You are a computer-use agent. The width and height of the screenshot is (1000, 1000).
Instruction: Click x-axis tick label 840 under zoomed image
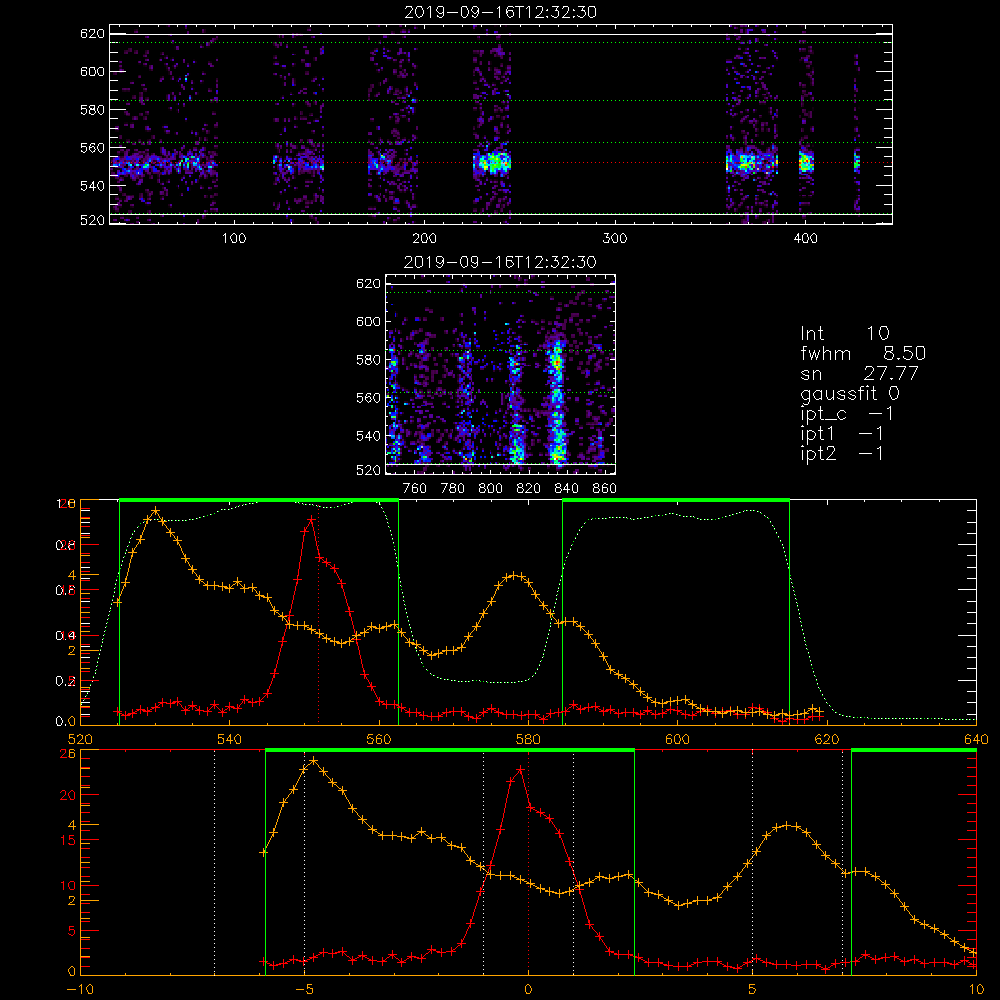566,489
